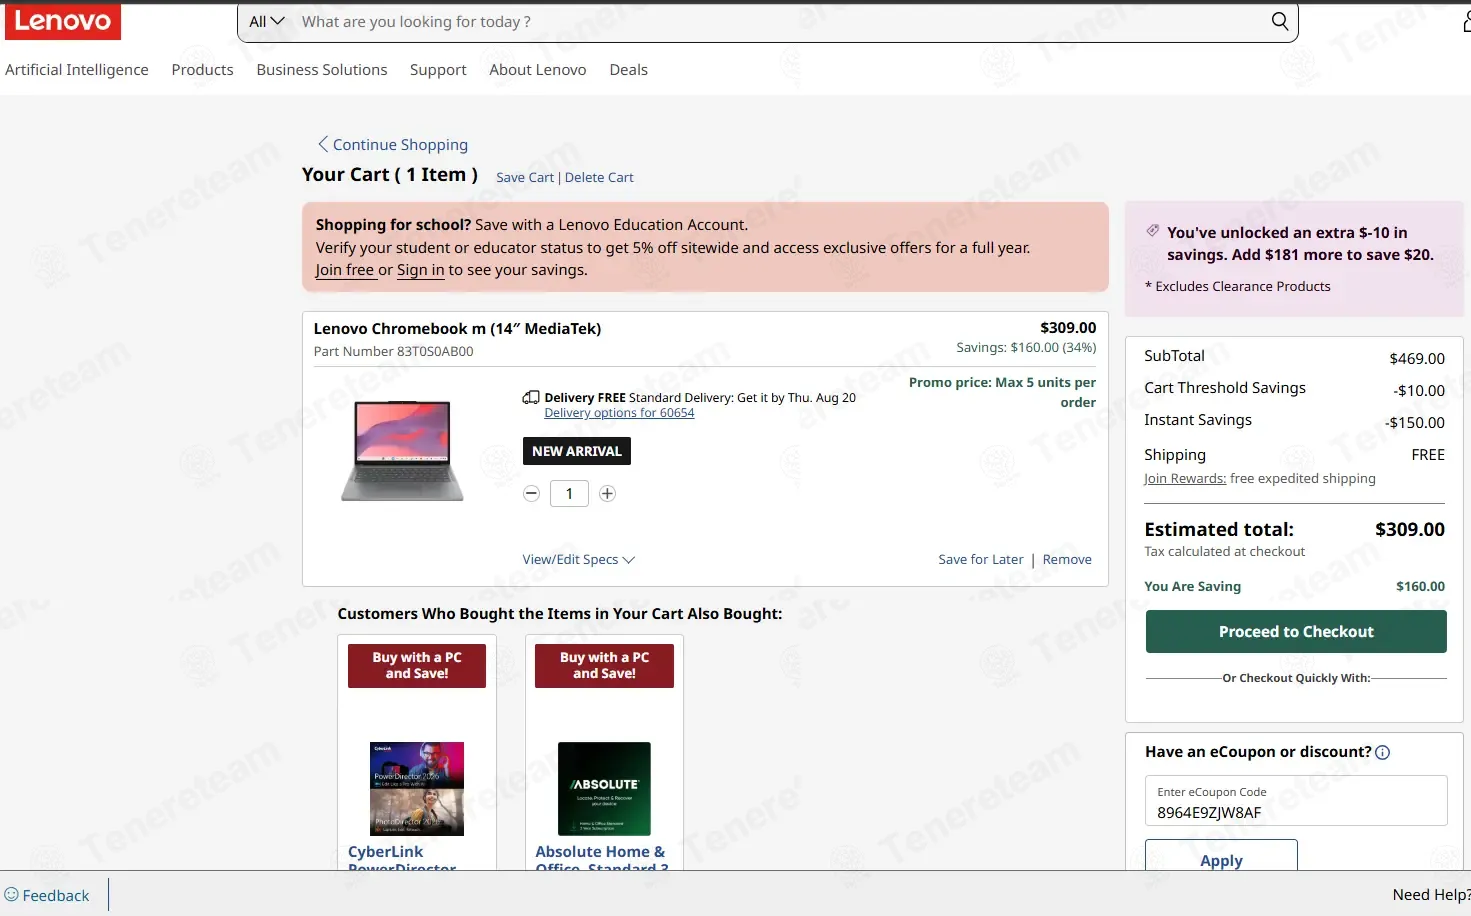
Task: Remove the Chromebook from cart
Action: (1067, 559)
